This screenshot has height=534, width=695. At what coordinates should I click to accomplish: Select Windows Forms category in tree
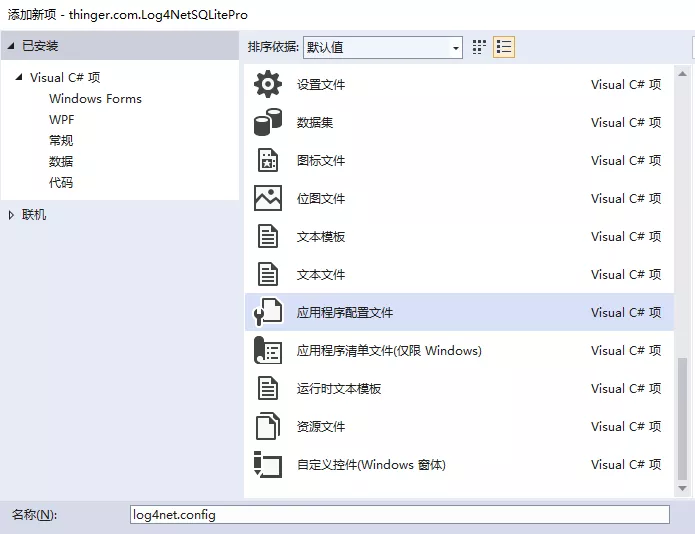tap(95, 99)
